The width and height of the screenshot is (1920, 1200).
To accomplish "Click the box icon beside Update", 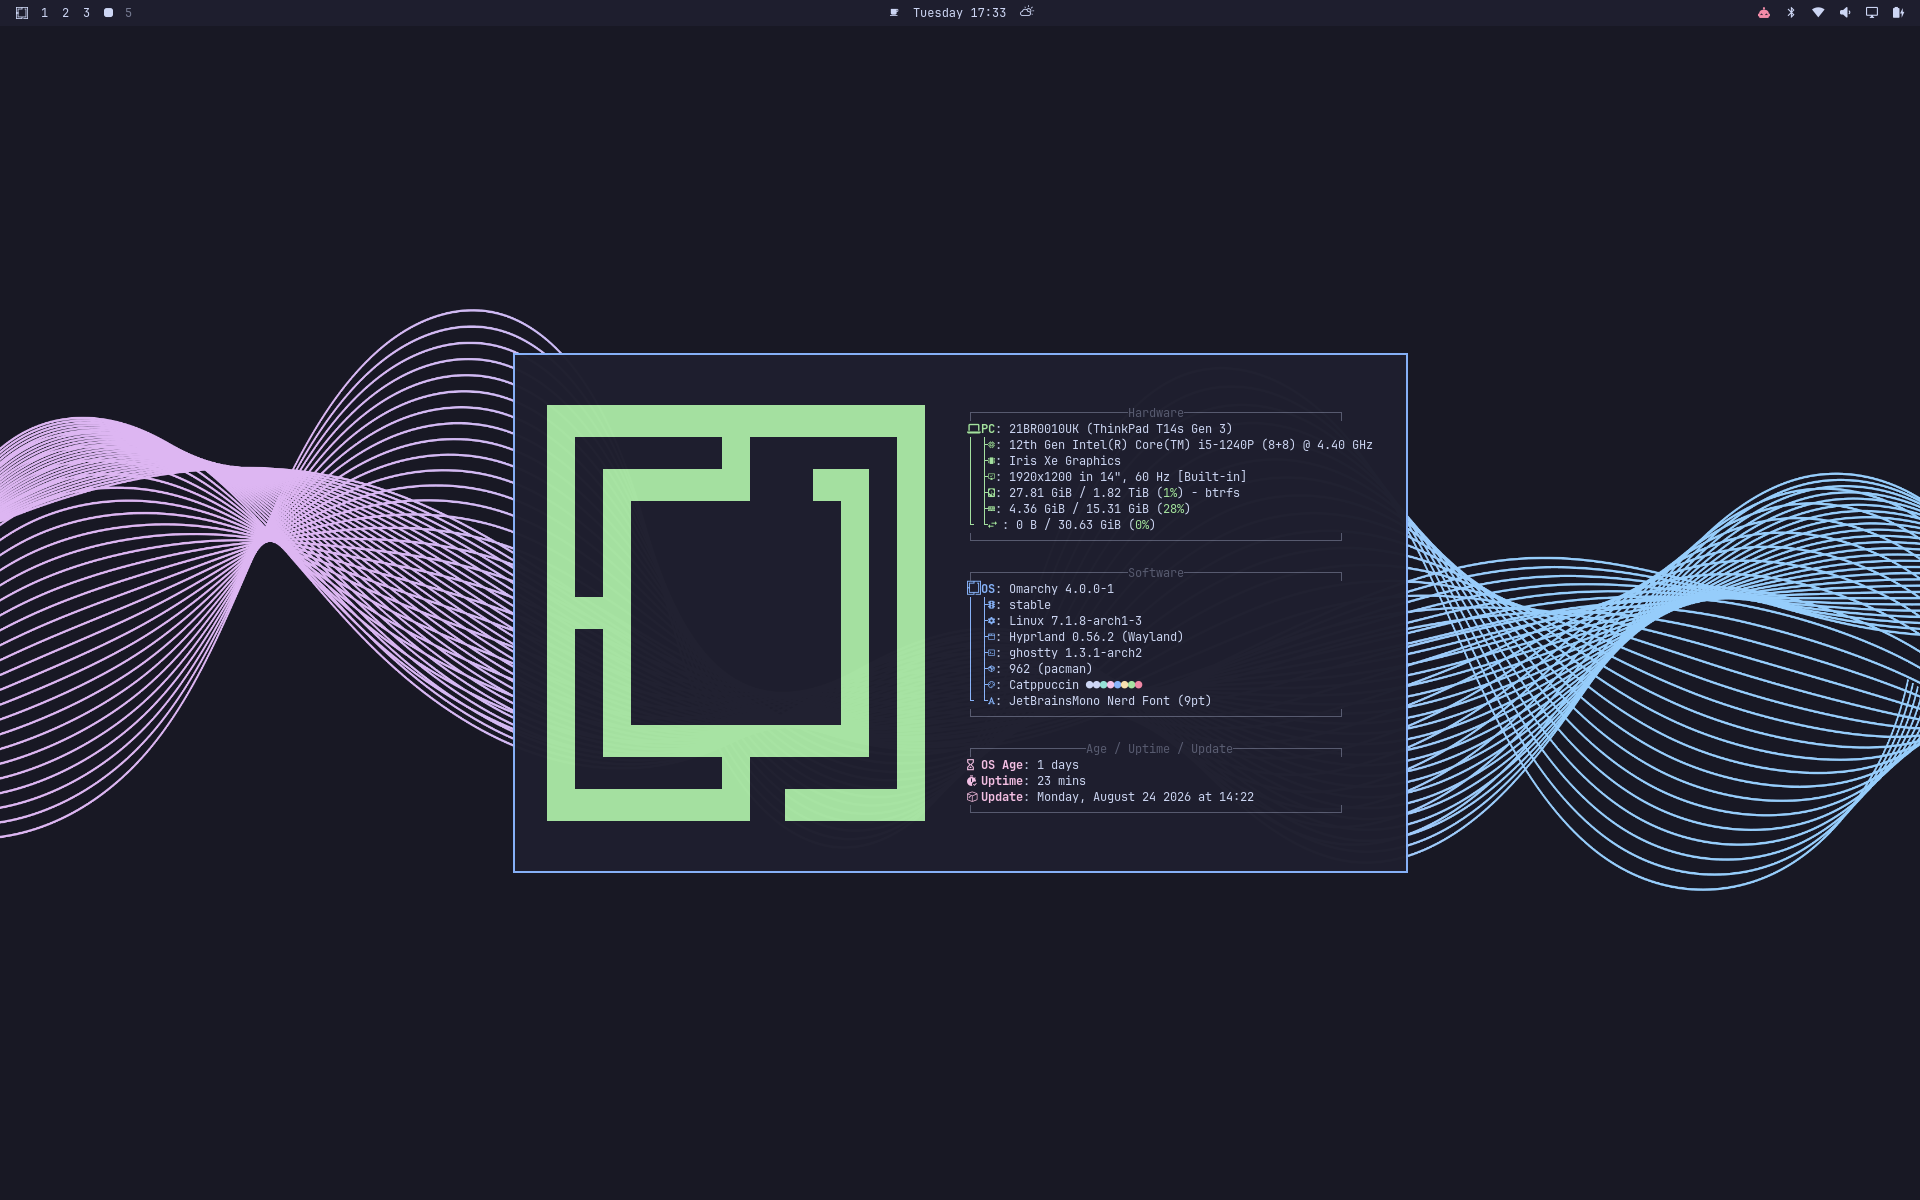I will pyautogui.click(x=972, y=797).
